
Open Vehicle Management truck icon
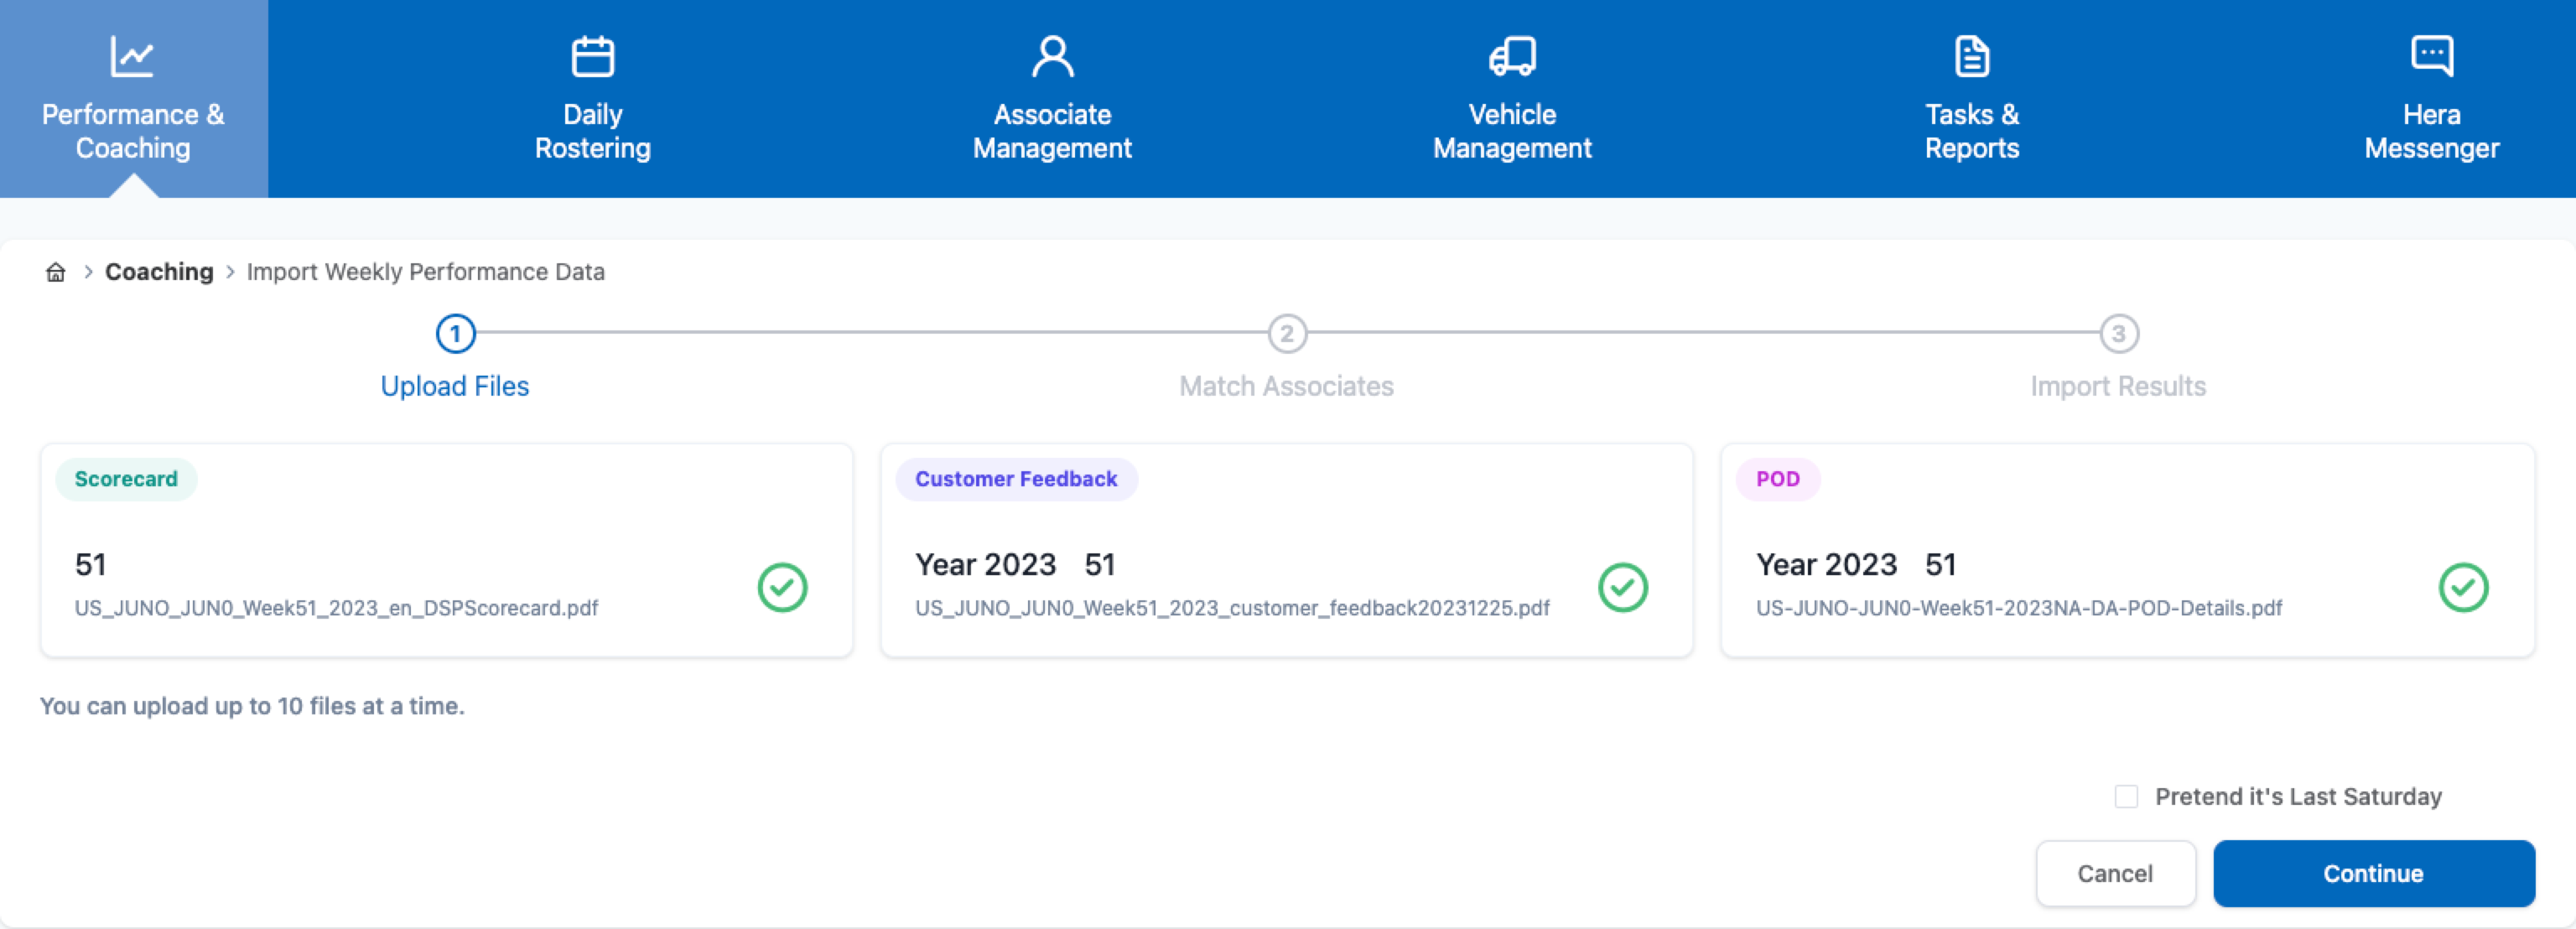pos(1512,56)
